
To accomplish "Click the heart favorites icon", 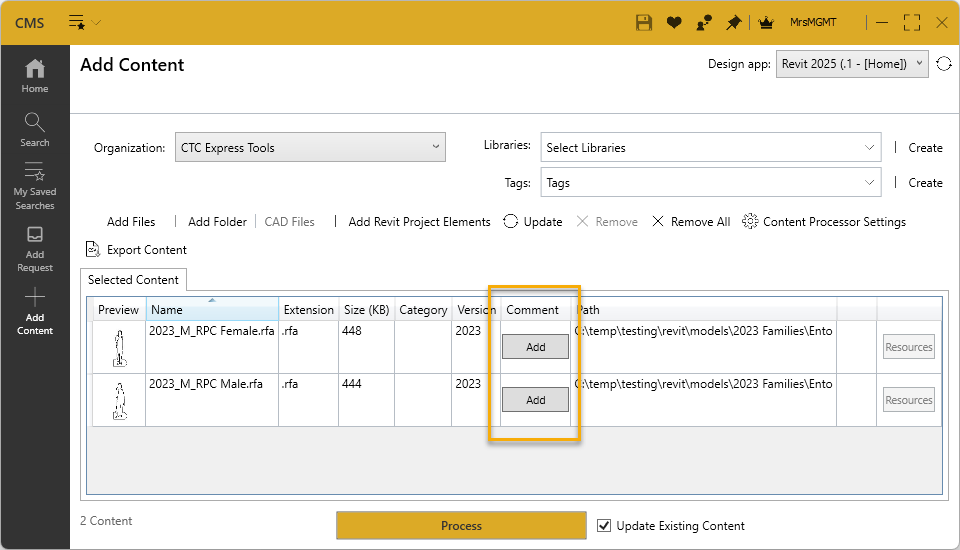I will point(674,22).
